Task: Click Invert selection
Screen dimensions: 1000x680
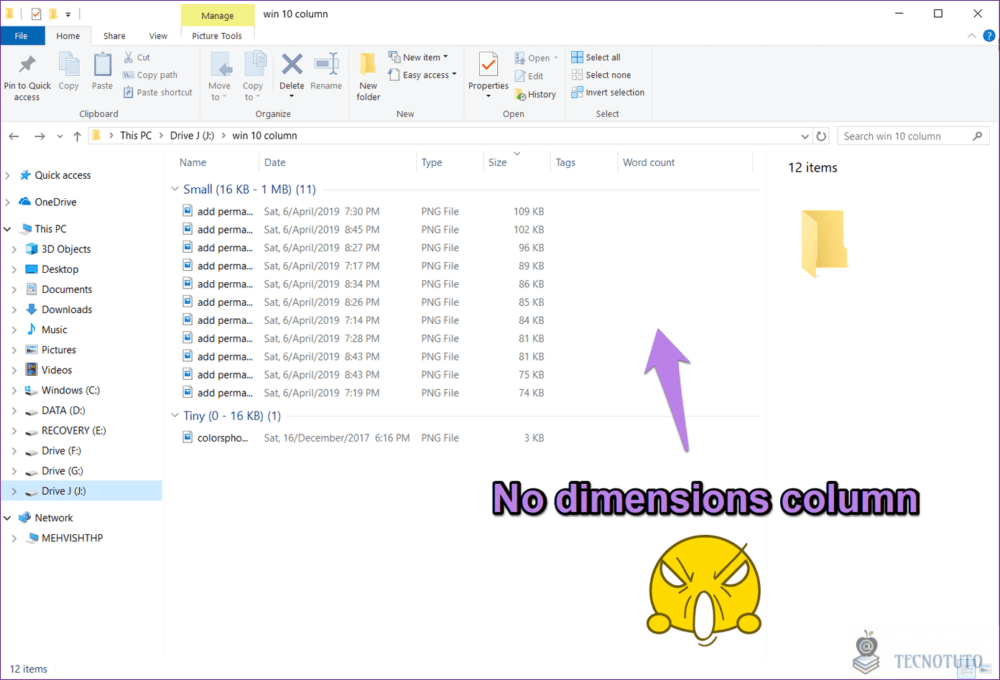Action: [x=608, y=92]
